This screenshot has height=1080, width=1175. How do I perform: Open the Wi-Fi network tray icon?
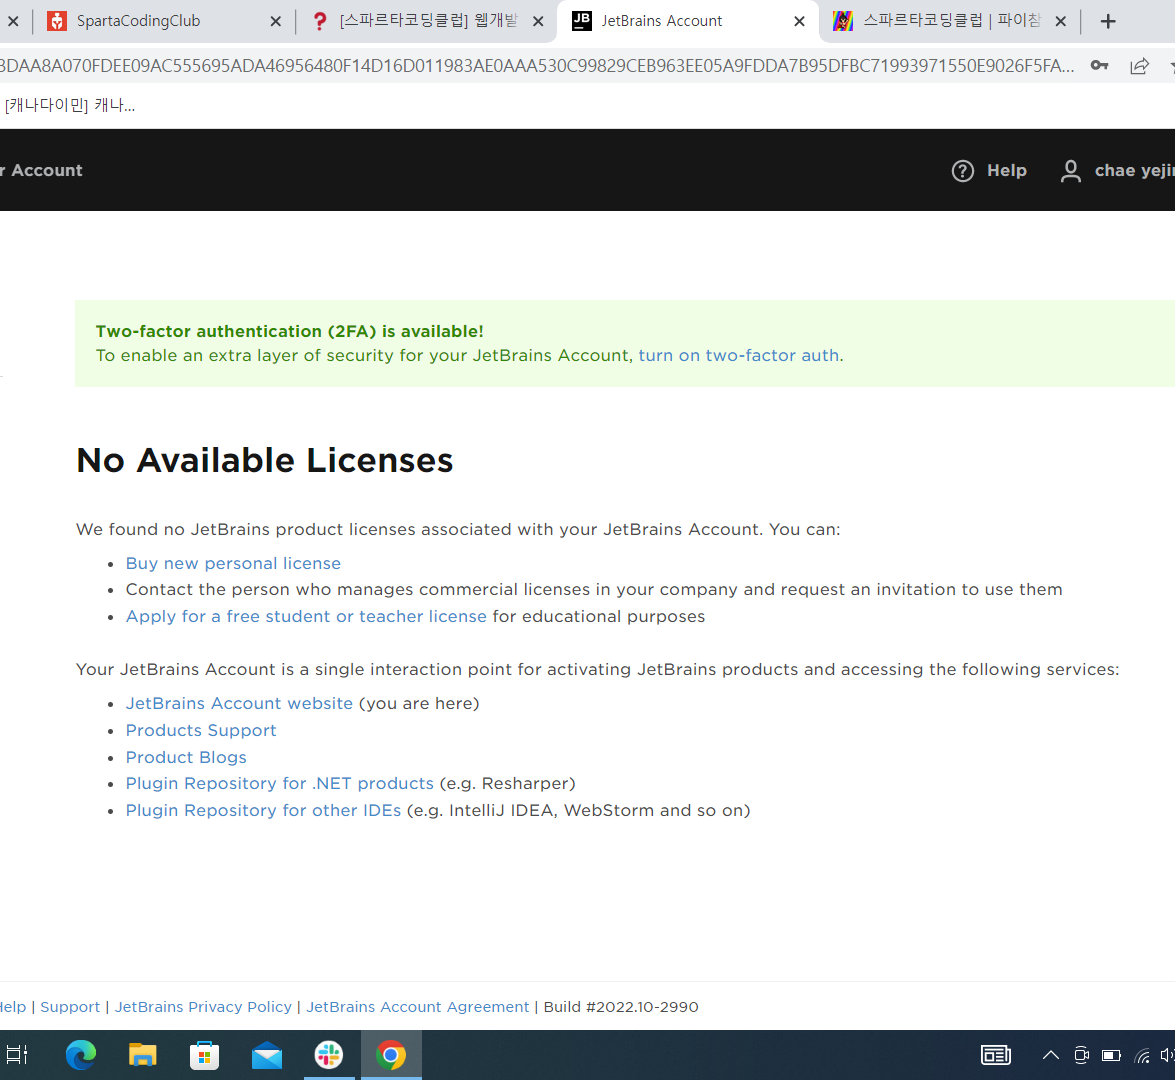point(1142,1056)
